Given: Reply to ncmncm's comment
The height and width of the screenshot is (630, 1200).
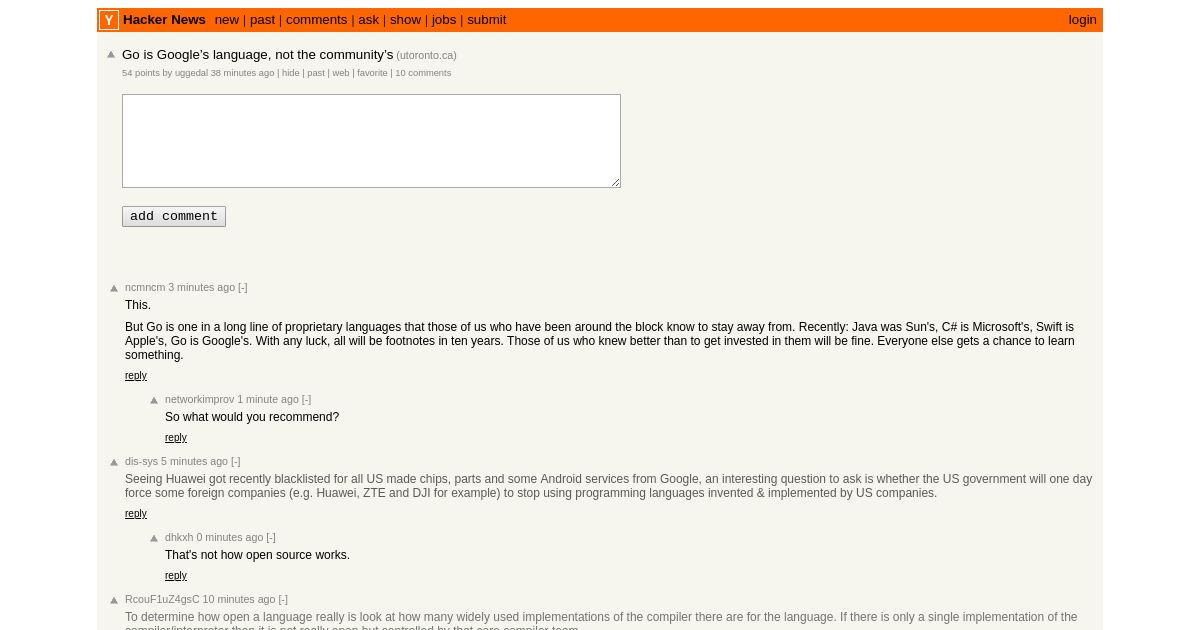Looking at the screenshot, I should (x=136, y=376).
